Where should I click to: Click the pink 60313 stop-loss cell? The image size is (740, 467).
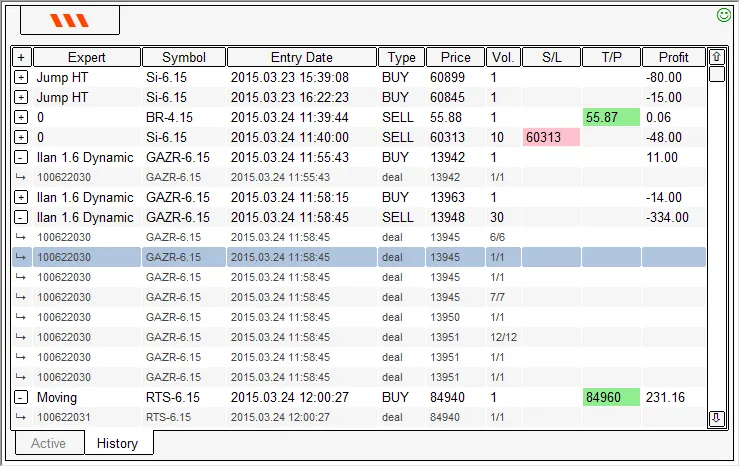pyautogui.click(x=550, y=137)
